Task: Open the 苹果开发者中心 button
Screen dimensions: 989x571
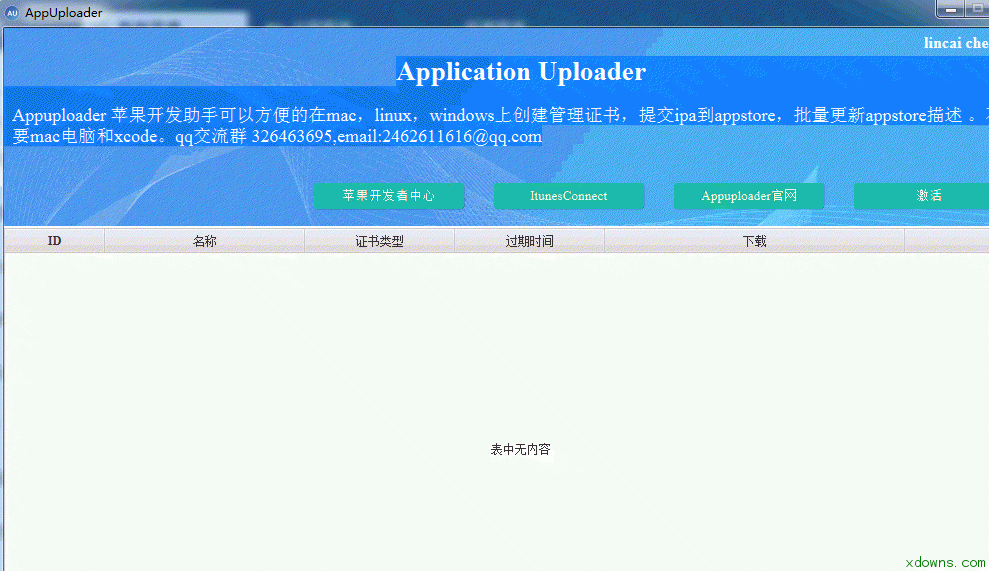Action: (389, 196)
